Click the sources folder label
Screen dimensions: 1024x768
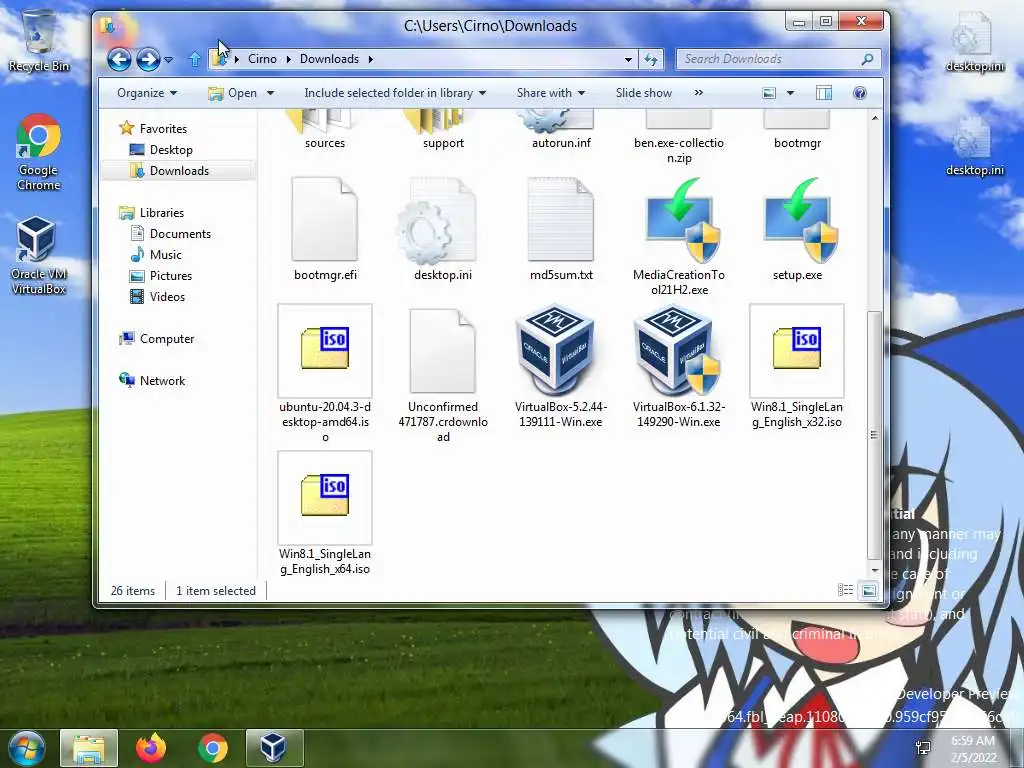tap(325, 143)
